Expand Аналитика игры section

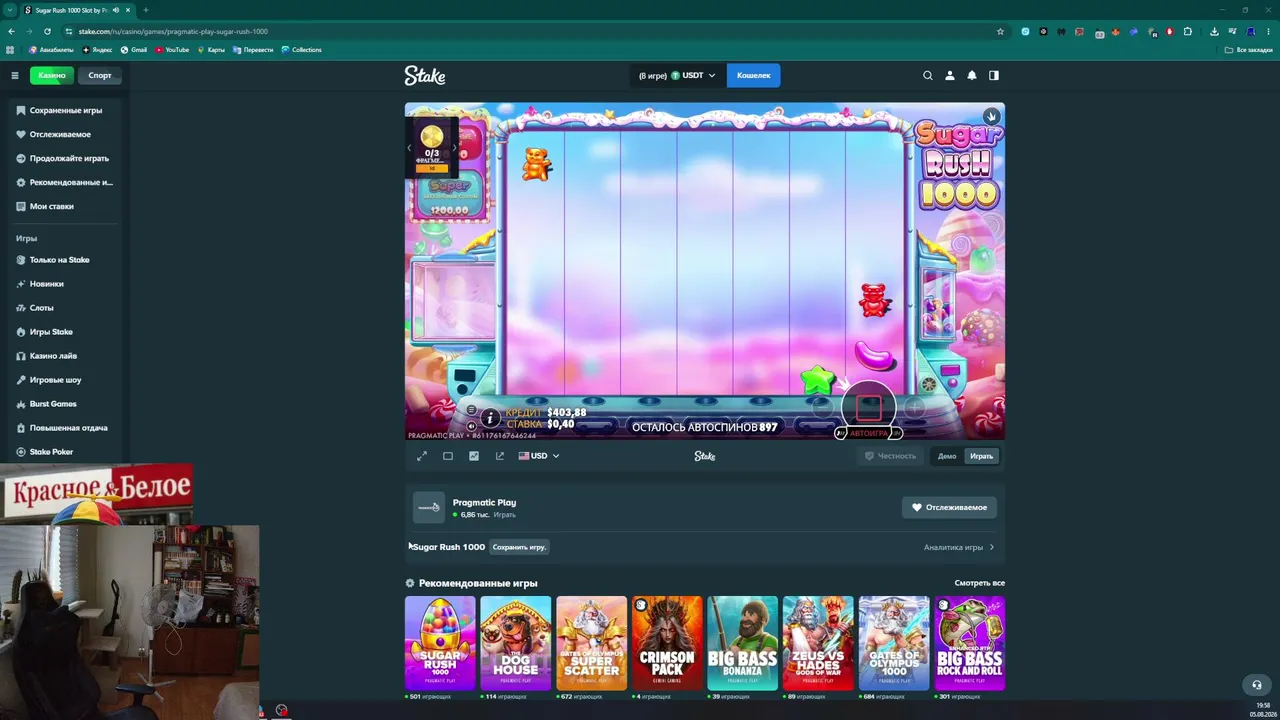(x=959, y=547)
